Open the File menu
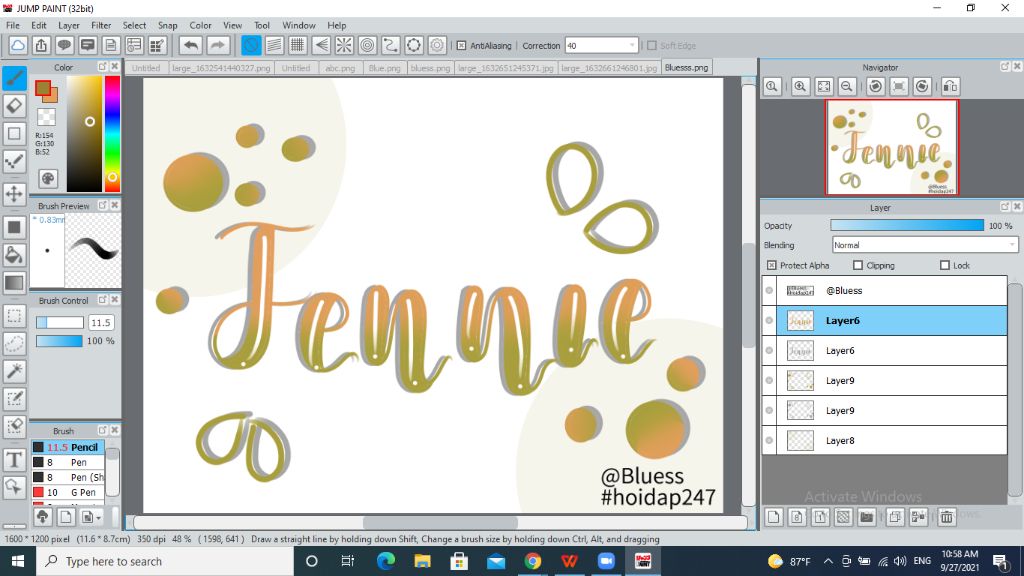The width and height of the screenshot is (1024, 576). point(12,25)
